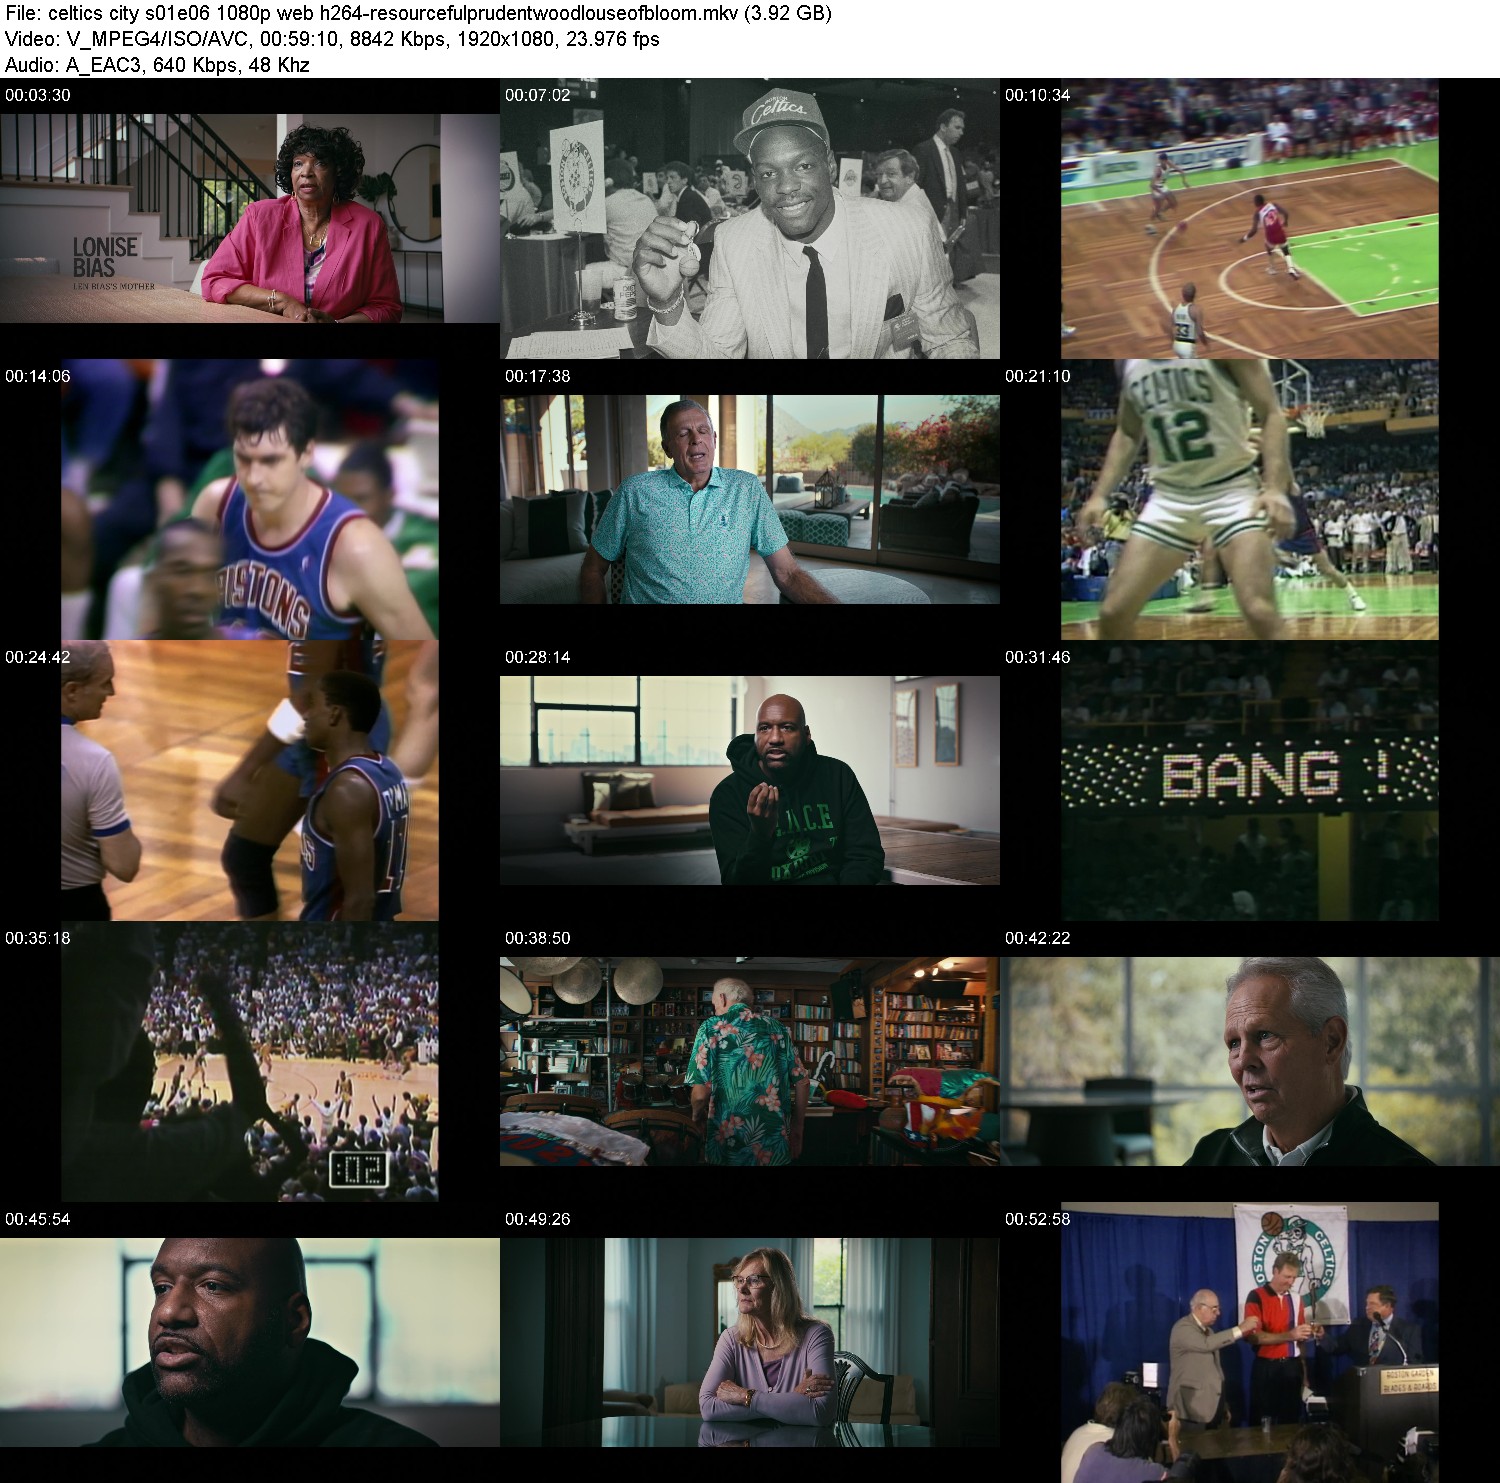This screenshot has width=1500, height=1483.
Task: Click the file name line in header
Action: [418, 13]
